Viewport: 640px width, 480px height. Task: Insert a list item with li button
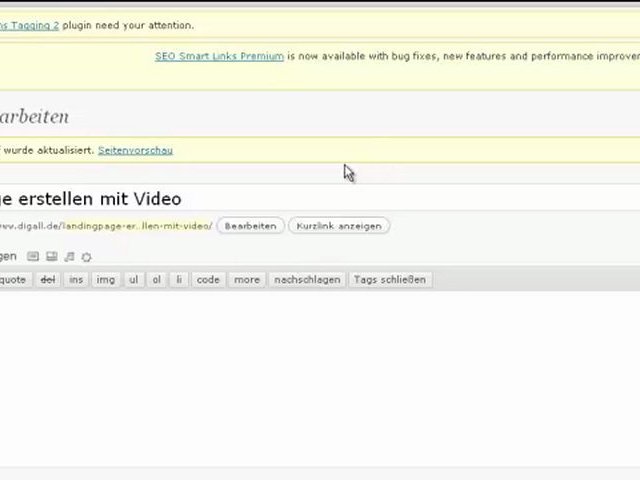tap(179, 280)
